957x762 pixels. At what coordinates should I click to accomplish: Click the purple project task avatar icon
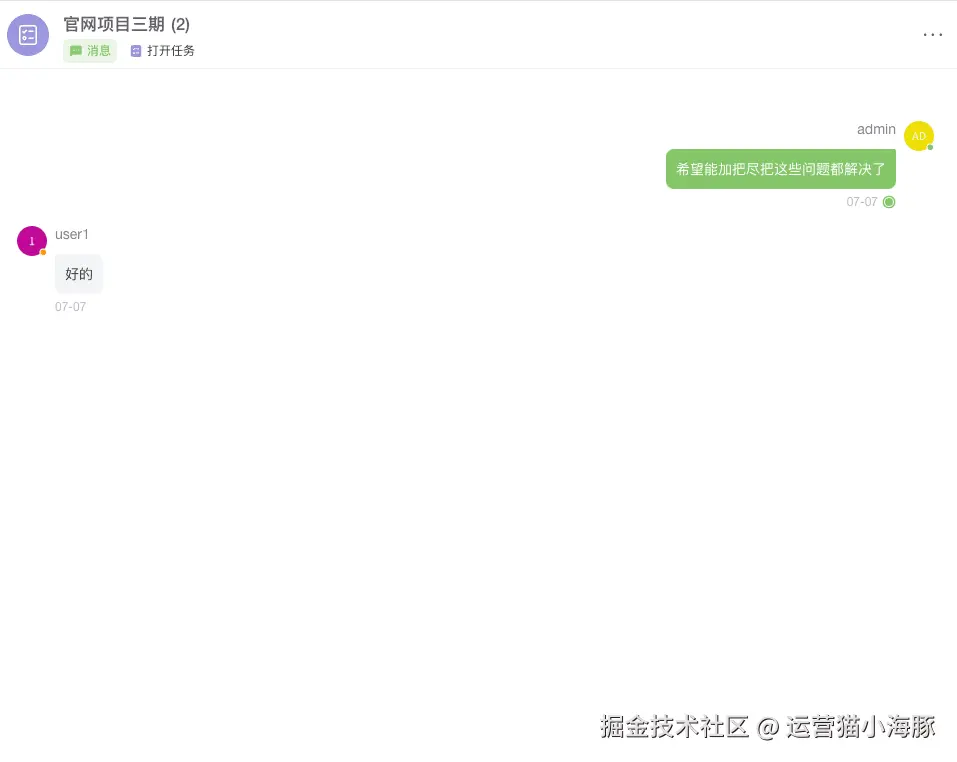[x=28, y=35]
